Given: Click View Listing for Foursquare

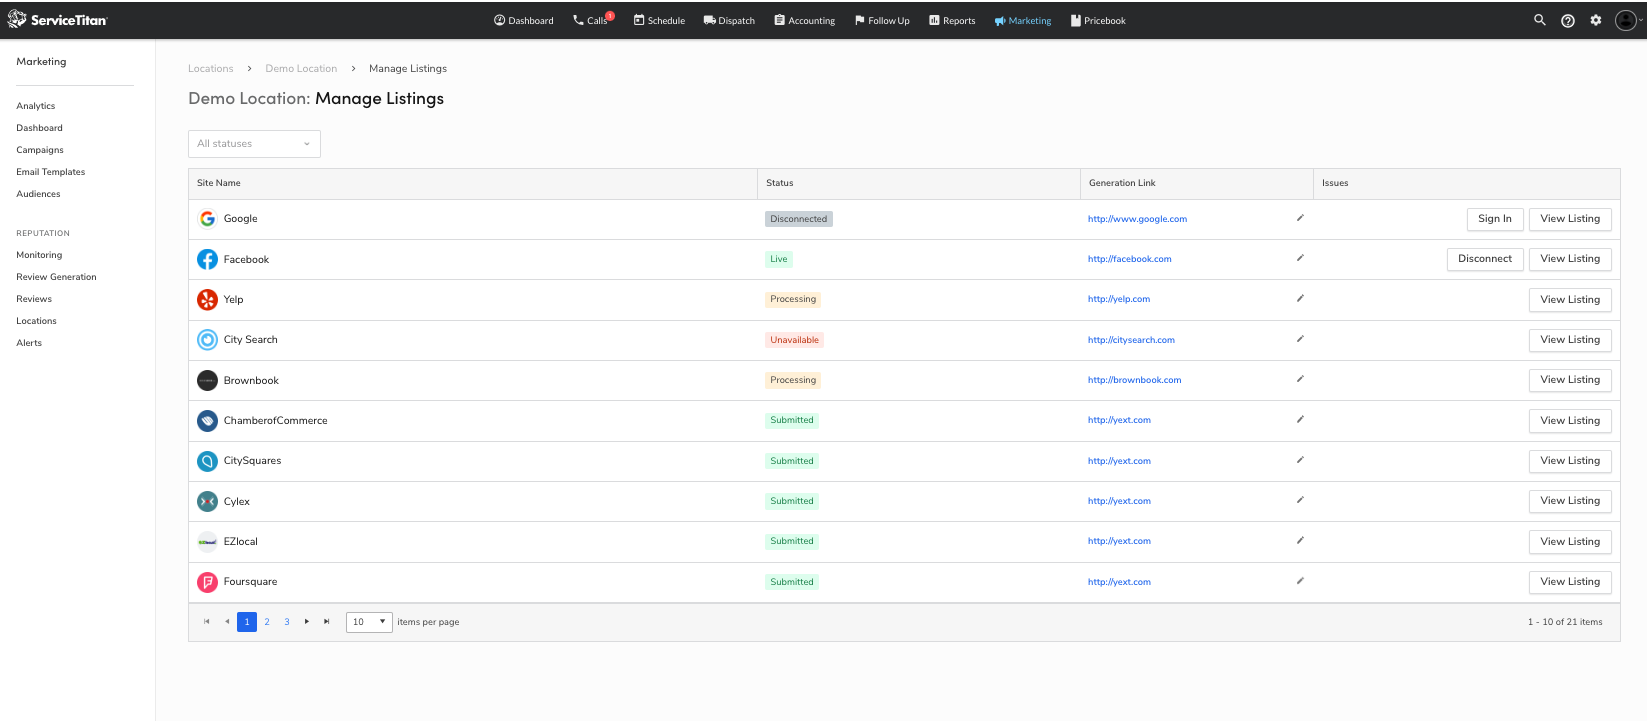Looking at the screenshot, I should point(1570,582).
